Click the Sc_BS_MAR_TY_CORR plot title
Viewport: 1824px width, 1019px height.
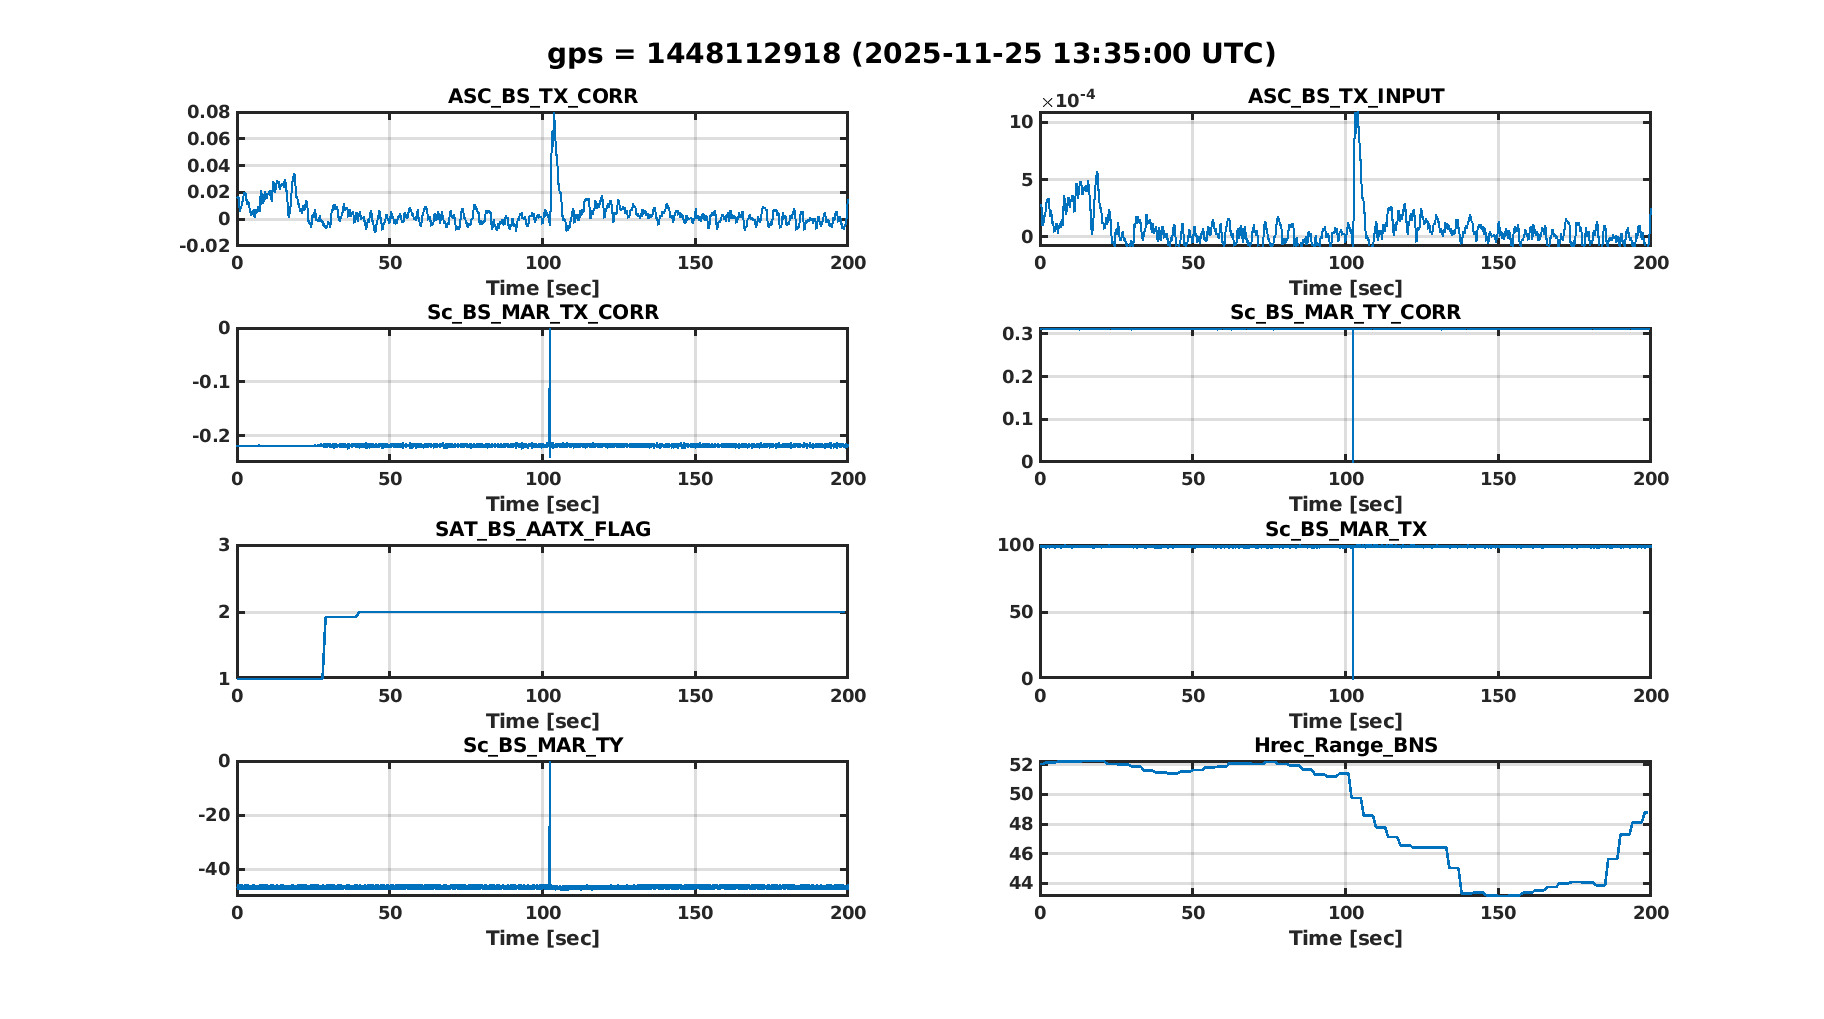click(1345, 312)
